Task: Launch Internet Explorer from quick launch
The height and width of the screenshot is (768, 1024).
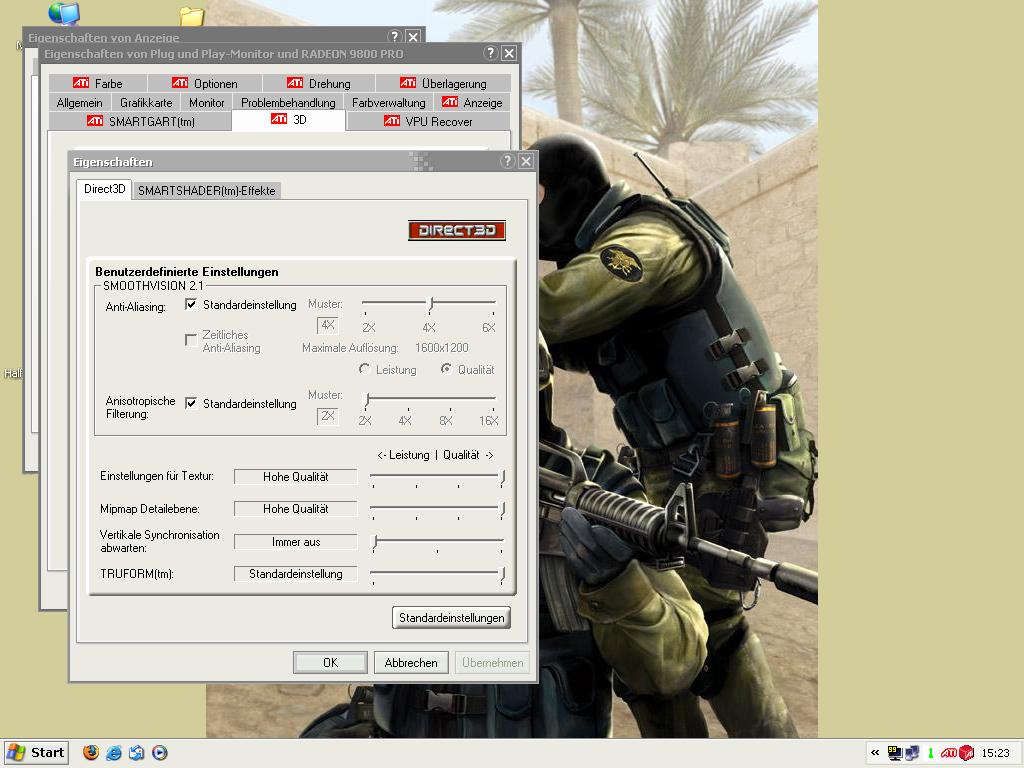Action: click(114, 752)
